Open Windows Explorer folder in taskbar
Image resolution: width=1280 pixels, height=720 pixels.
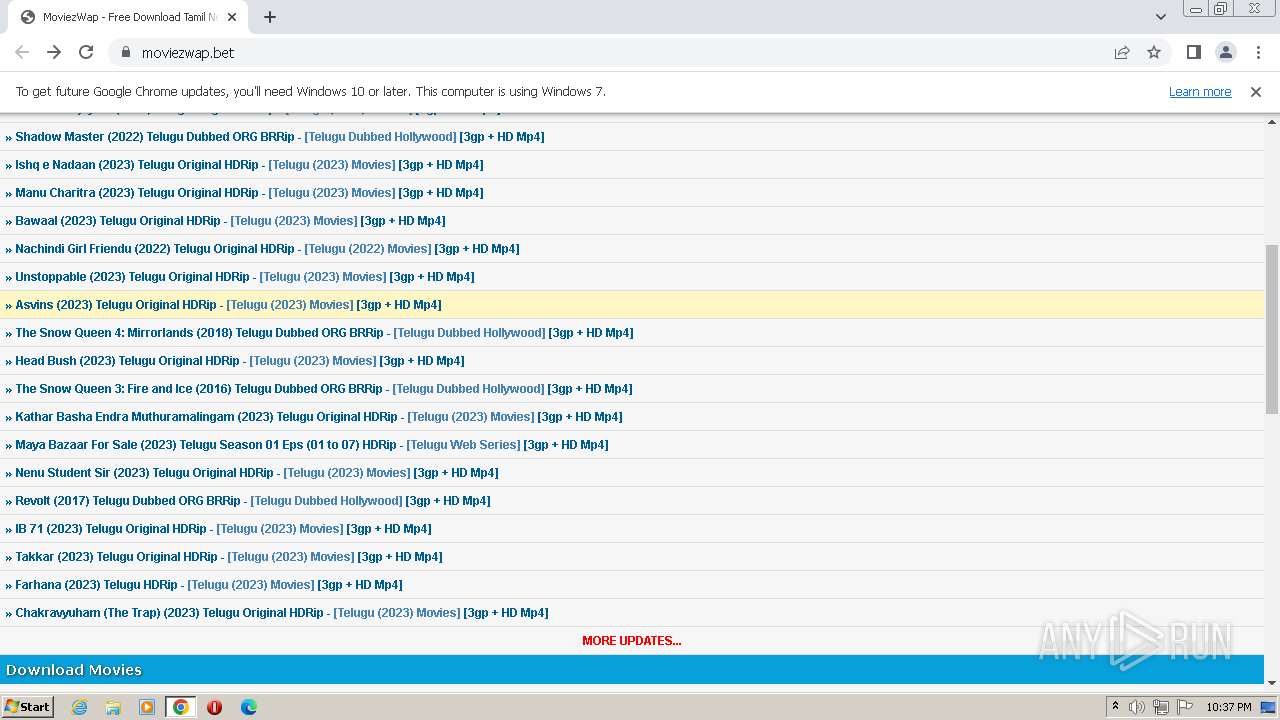[x=113, y=707]
